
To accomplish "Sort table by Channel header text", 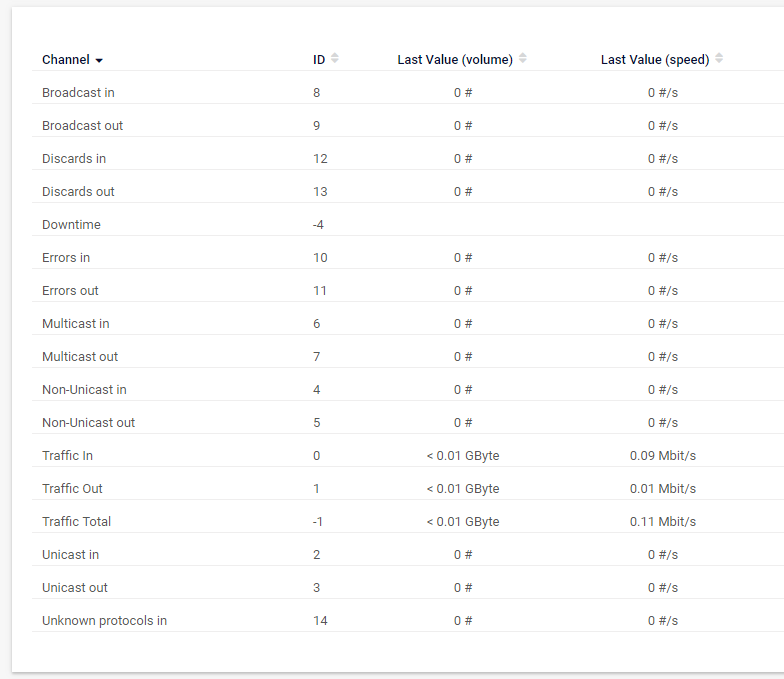I will tap(65, 60).
